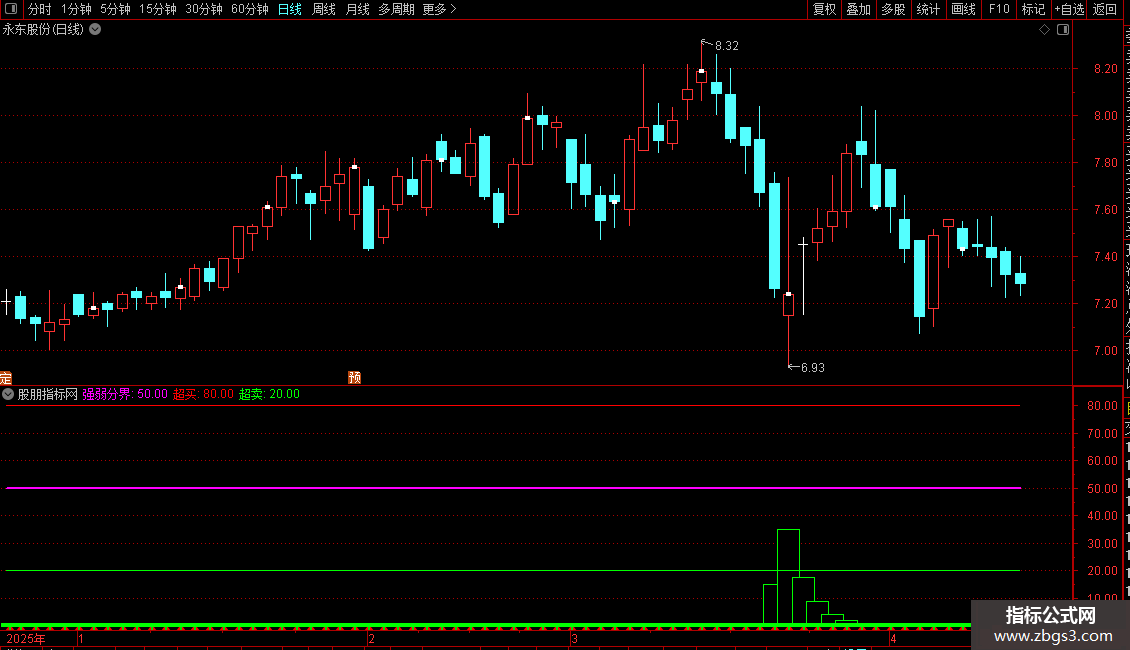Select the 5分钟 period tab
Image resolution: width=1130 pixels, height=650 pixels.
coord(115,9)
